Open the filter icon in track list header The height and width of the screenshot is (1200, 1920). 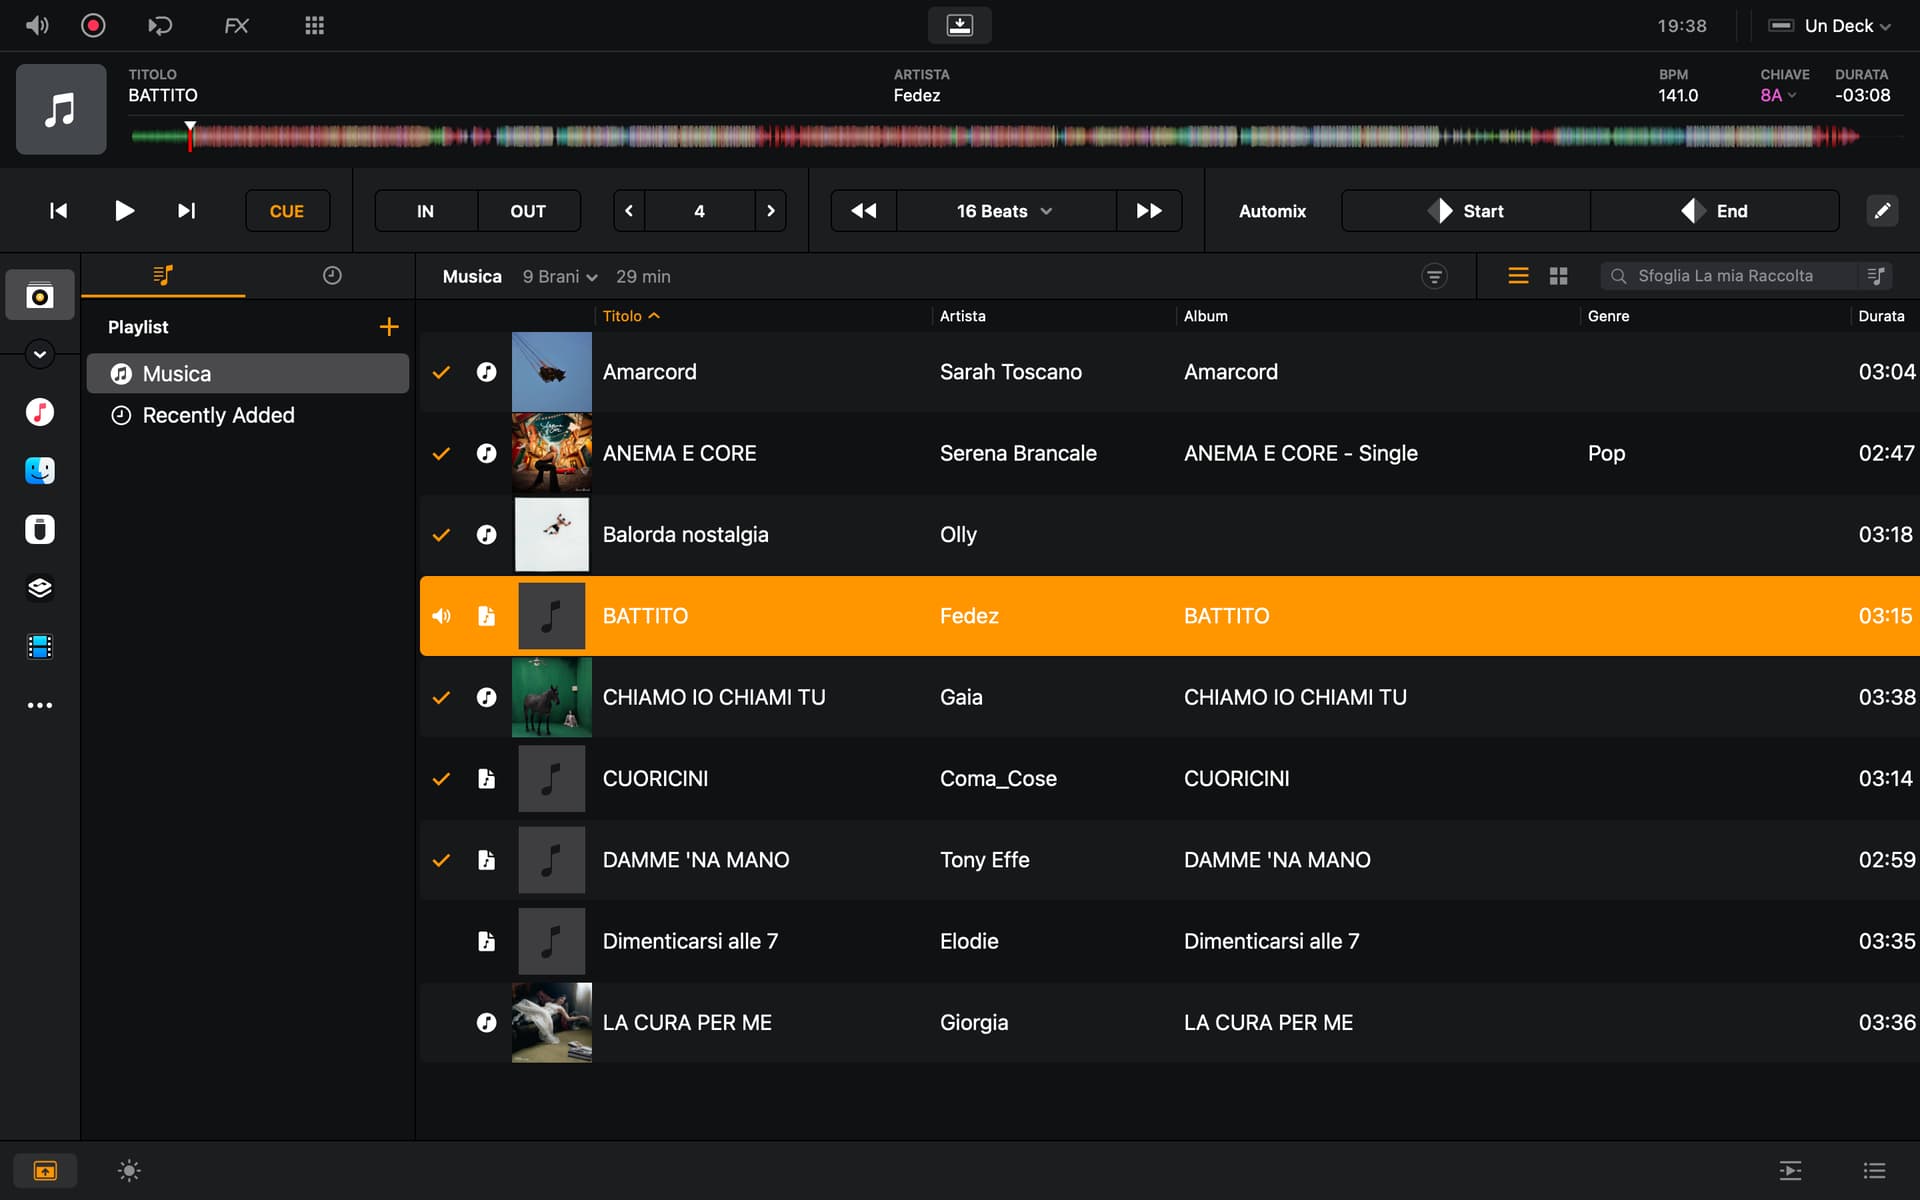[1434, 276]
